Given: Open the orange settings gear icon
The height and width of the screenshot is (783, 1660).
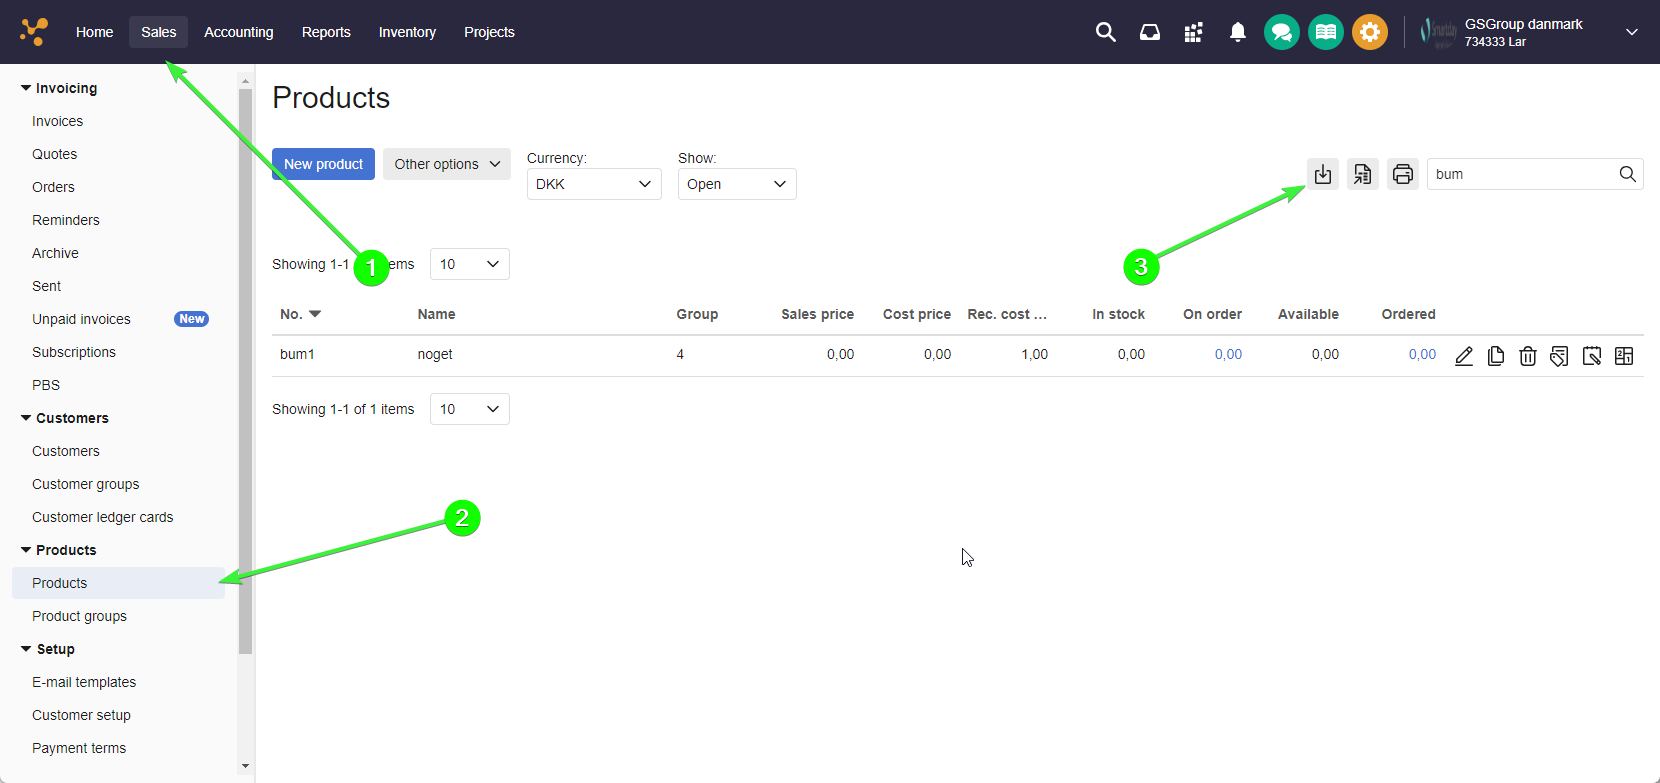Looking at the screenshot, I should coord(1370,32).
